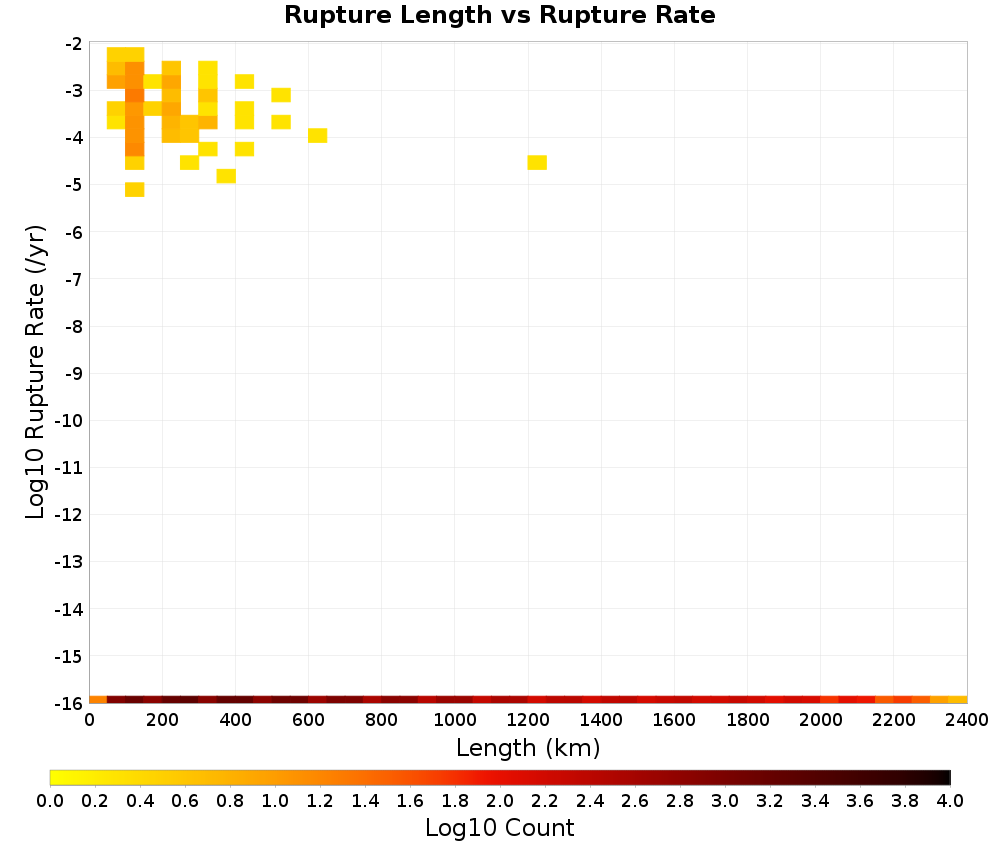Select the yellow cell between 600 and 650 km
The height and width of the screenshot is (850, 1000).
318,135
